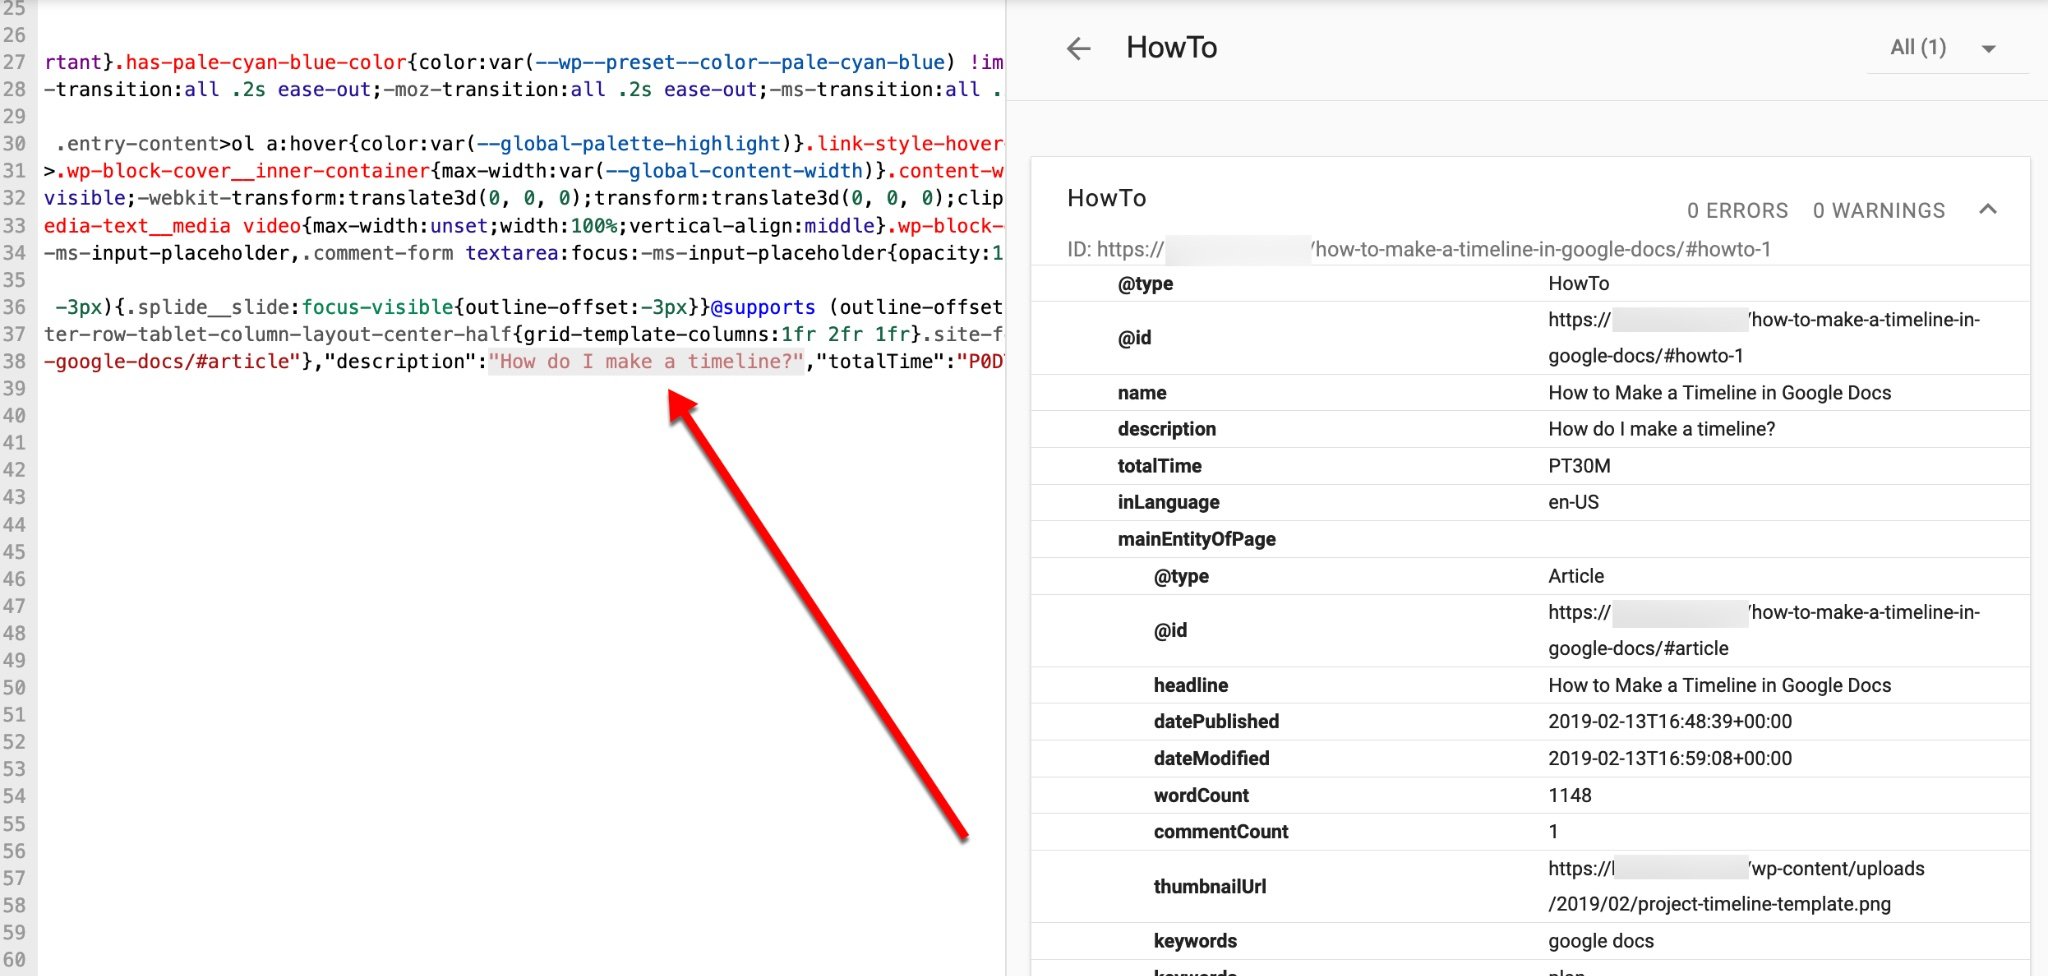Click line number 27 in code gutter
Screen dimensions: 2048x976
(x=15, y=62)
